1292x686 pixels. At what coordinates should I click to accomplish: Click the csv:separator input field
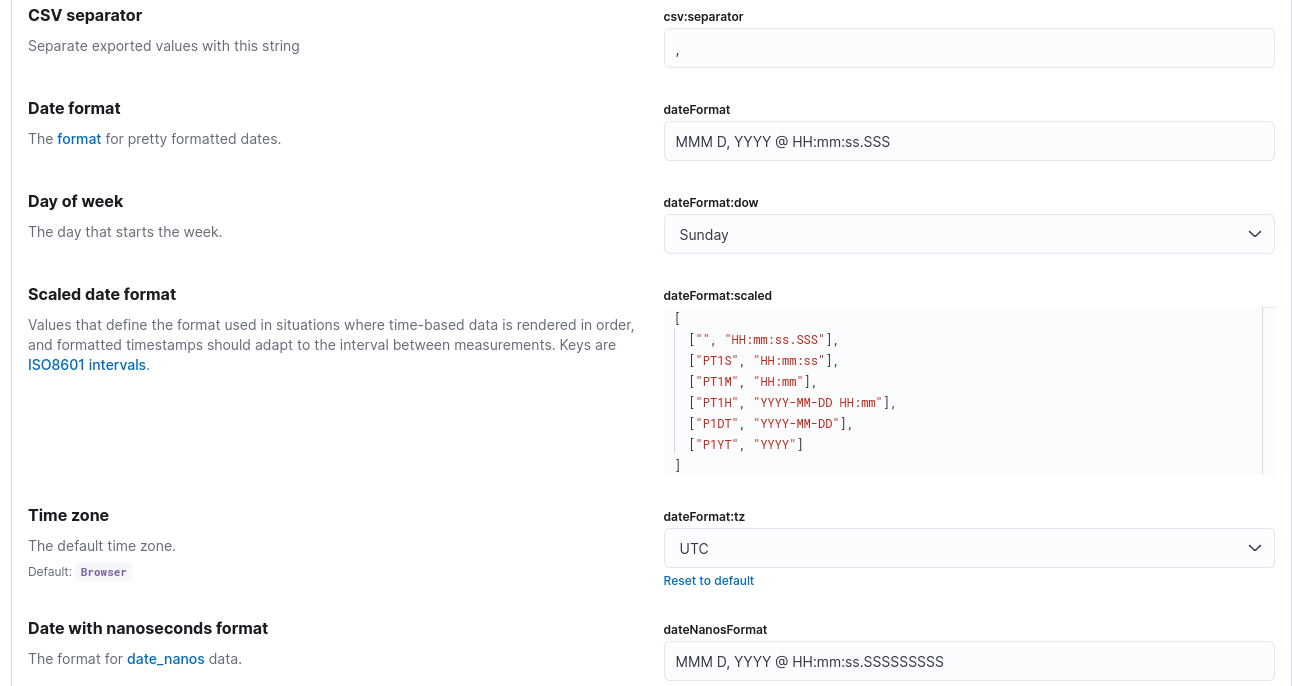tap(968, 47)
